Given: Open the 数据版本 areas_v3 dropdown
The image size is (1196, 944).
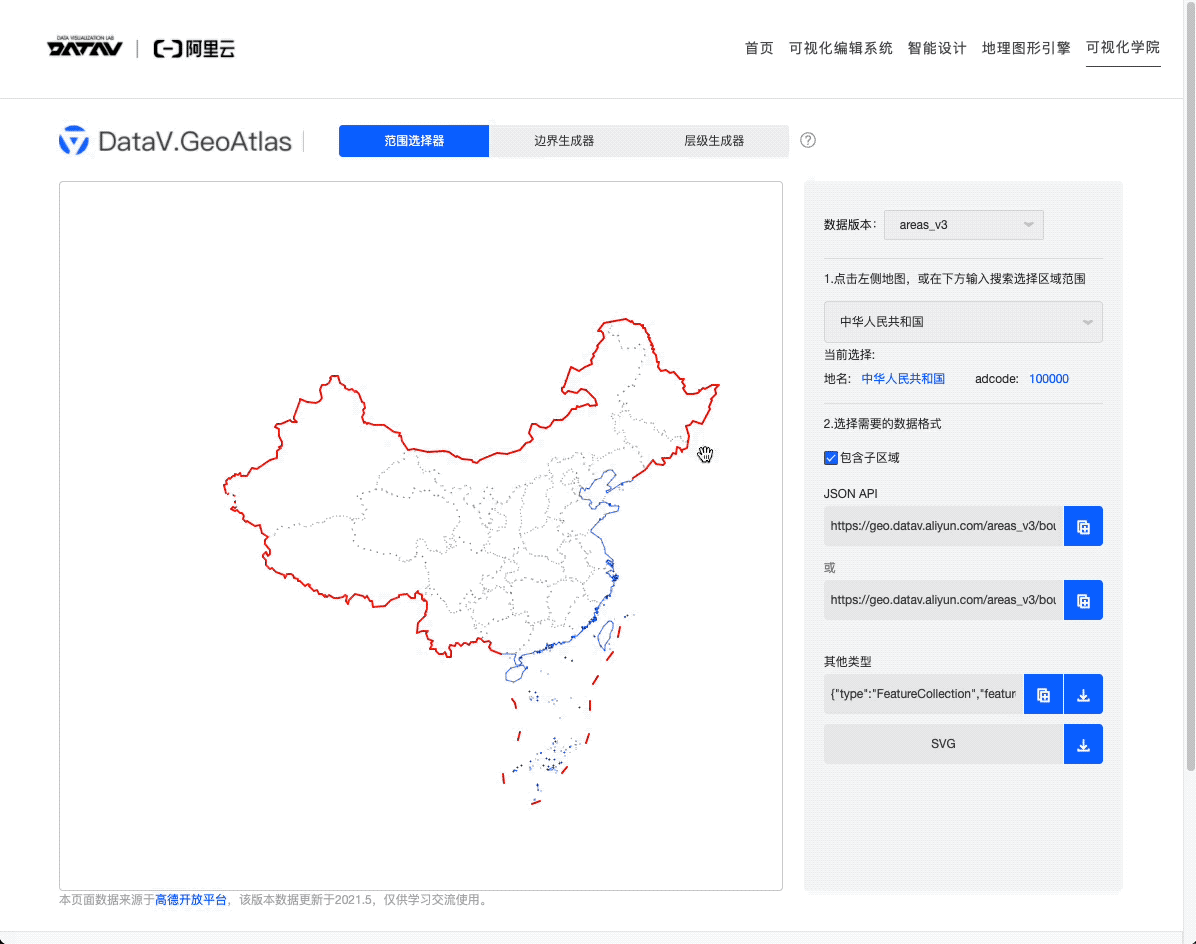Looking at the screenshot, I should (x=963, y=225).
